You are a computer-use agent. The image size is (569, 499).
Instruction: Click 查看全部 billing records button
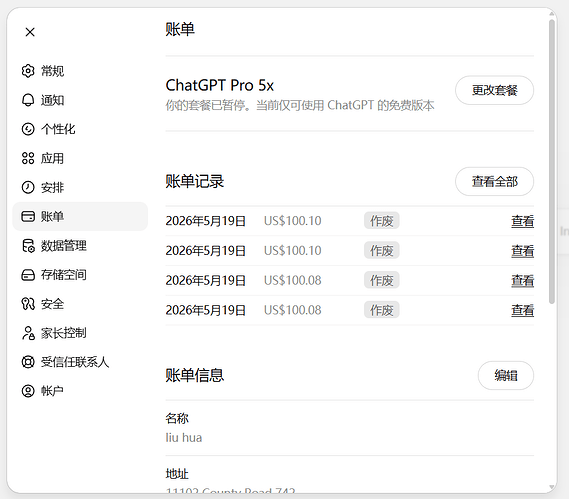494,181
